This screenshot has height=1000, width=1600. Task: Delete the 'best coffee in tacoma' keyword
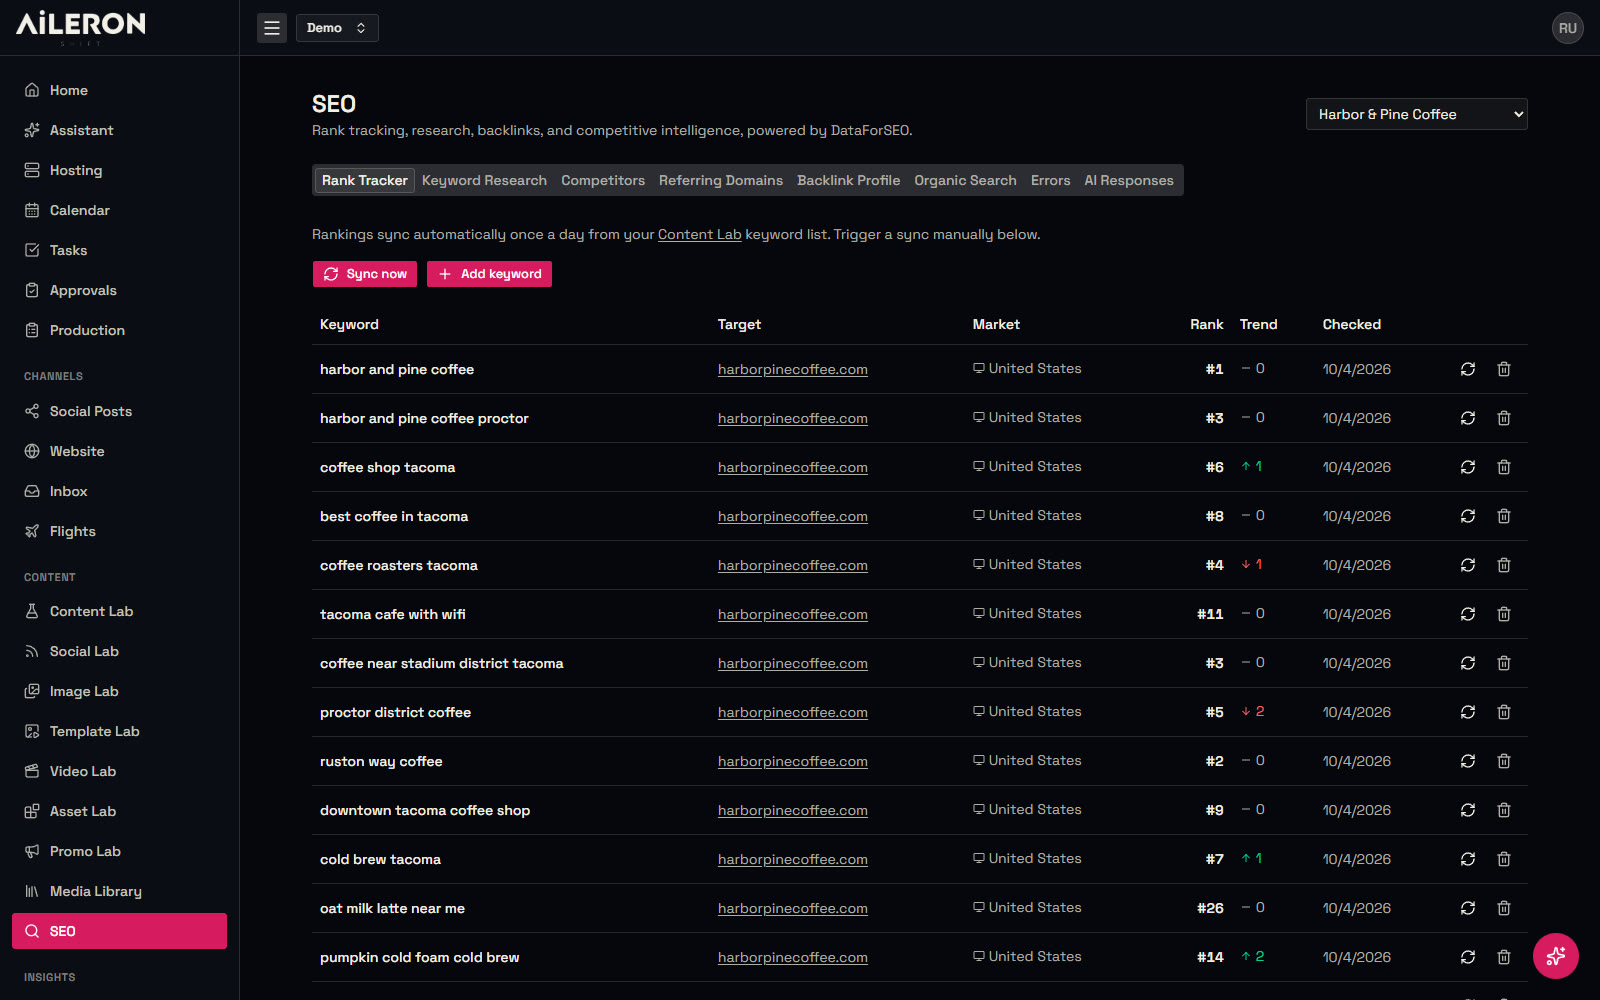tap(1504, 516)
